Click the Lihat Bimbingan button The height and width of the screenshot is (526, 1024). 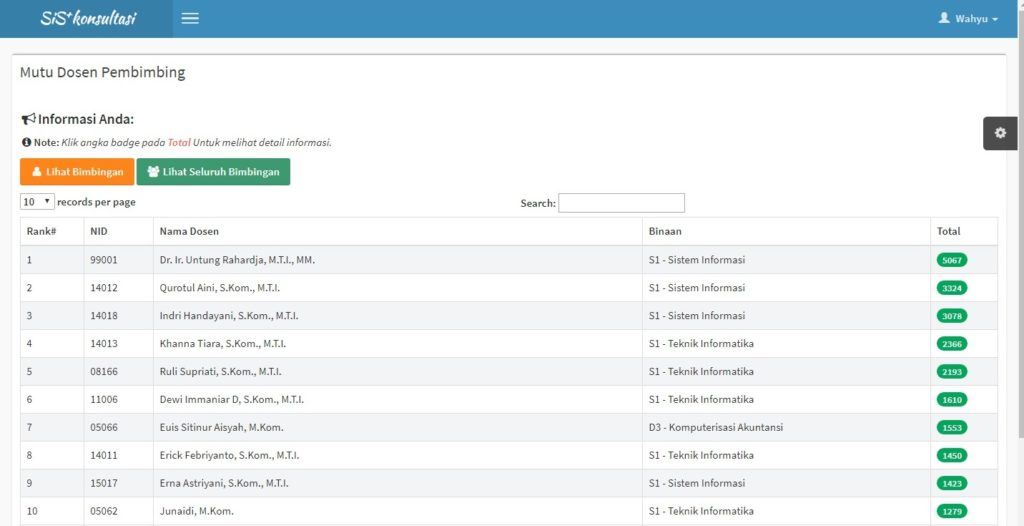(77, 172)
